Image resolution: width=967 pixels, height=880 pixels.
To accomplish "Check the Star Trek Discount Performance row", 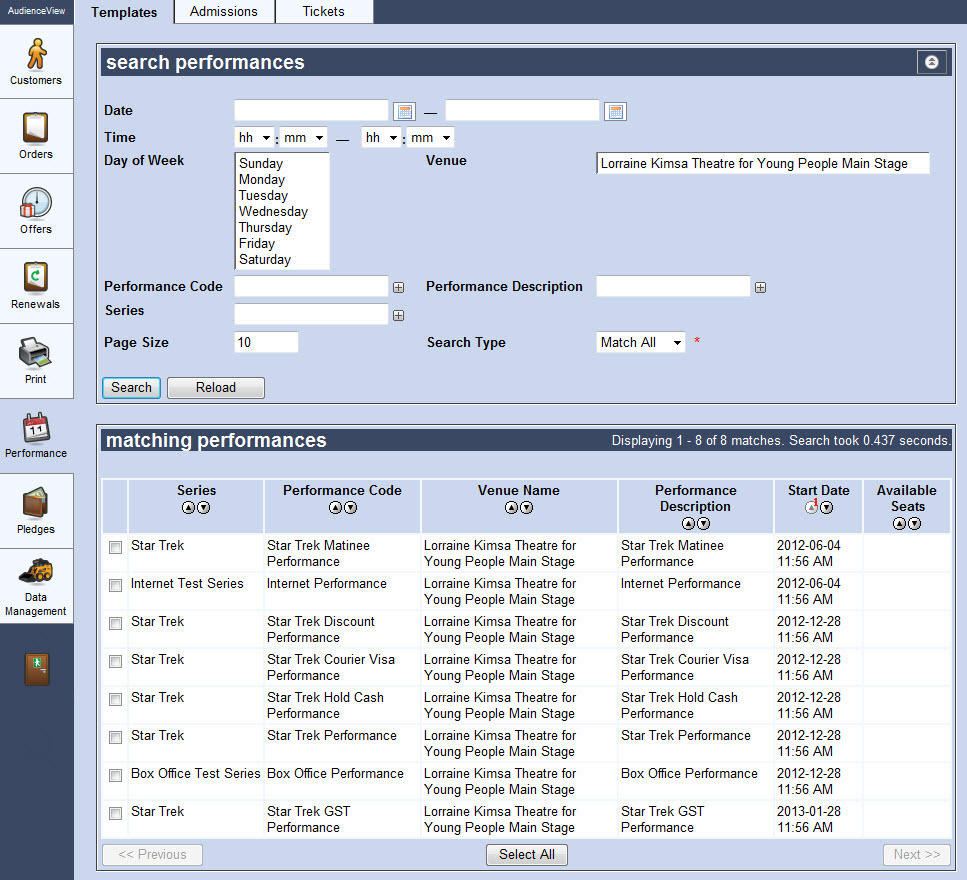I will [x=115, y=623].
